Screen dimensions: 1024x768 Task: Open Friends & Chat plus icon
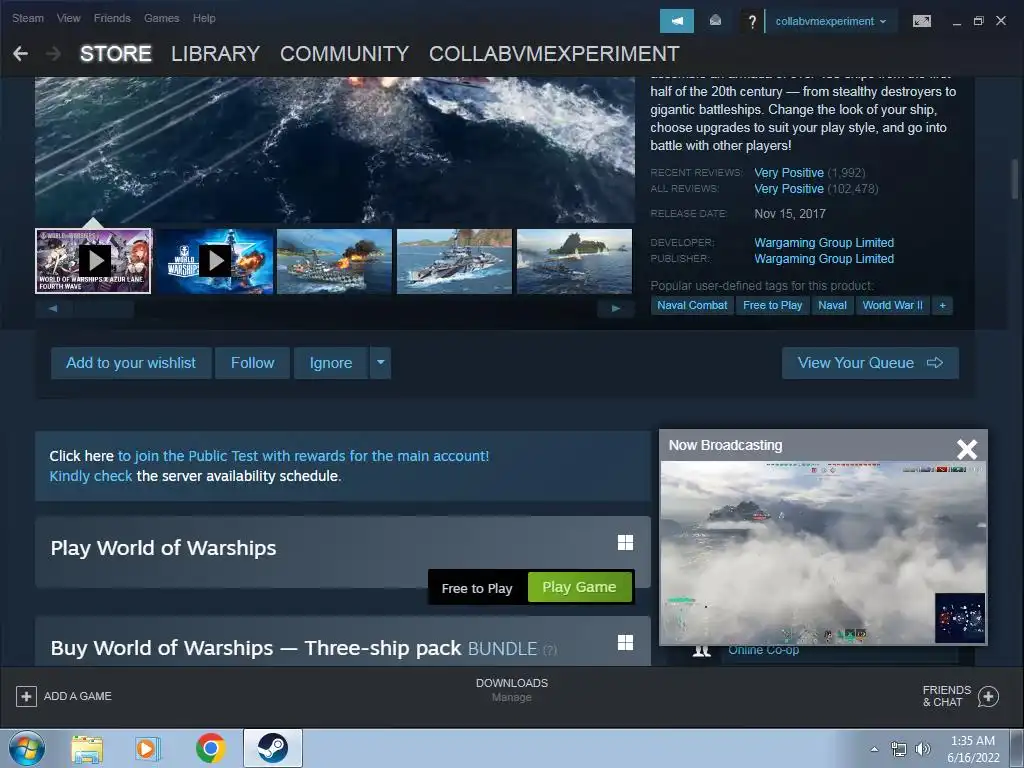coord(988,696)
